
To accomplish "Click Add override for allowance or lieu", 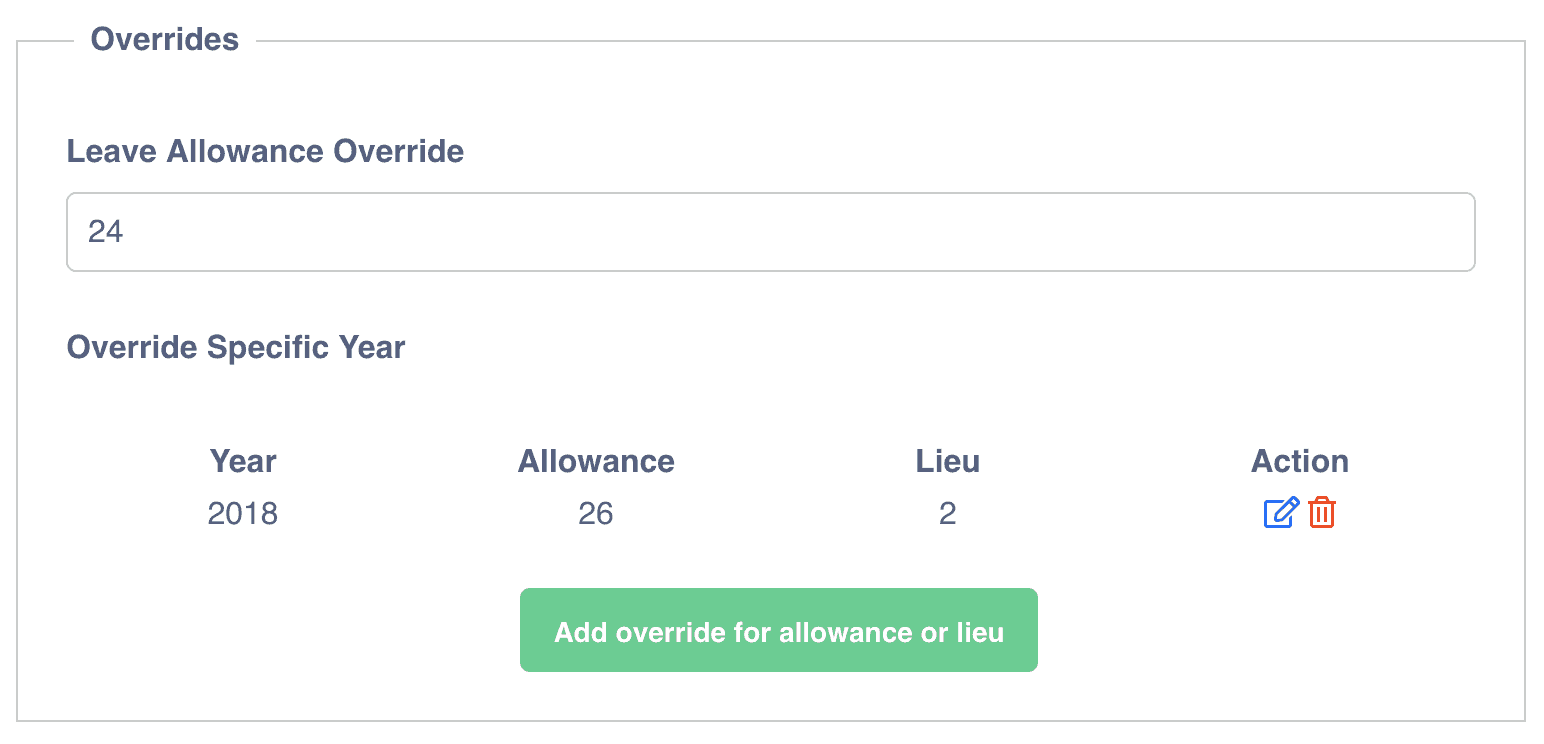I will 778,630.
